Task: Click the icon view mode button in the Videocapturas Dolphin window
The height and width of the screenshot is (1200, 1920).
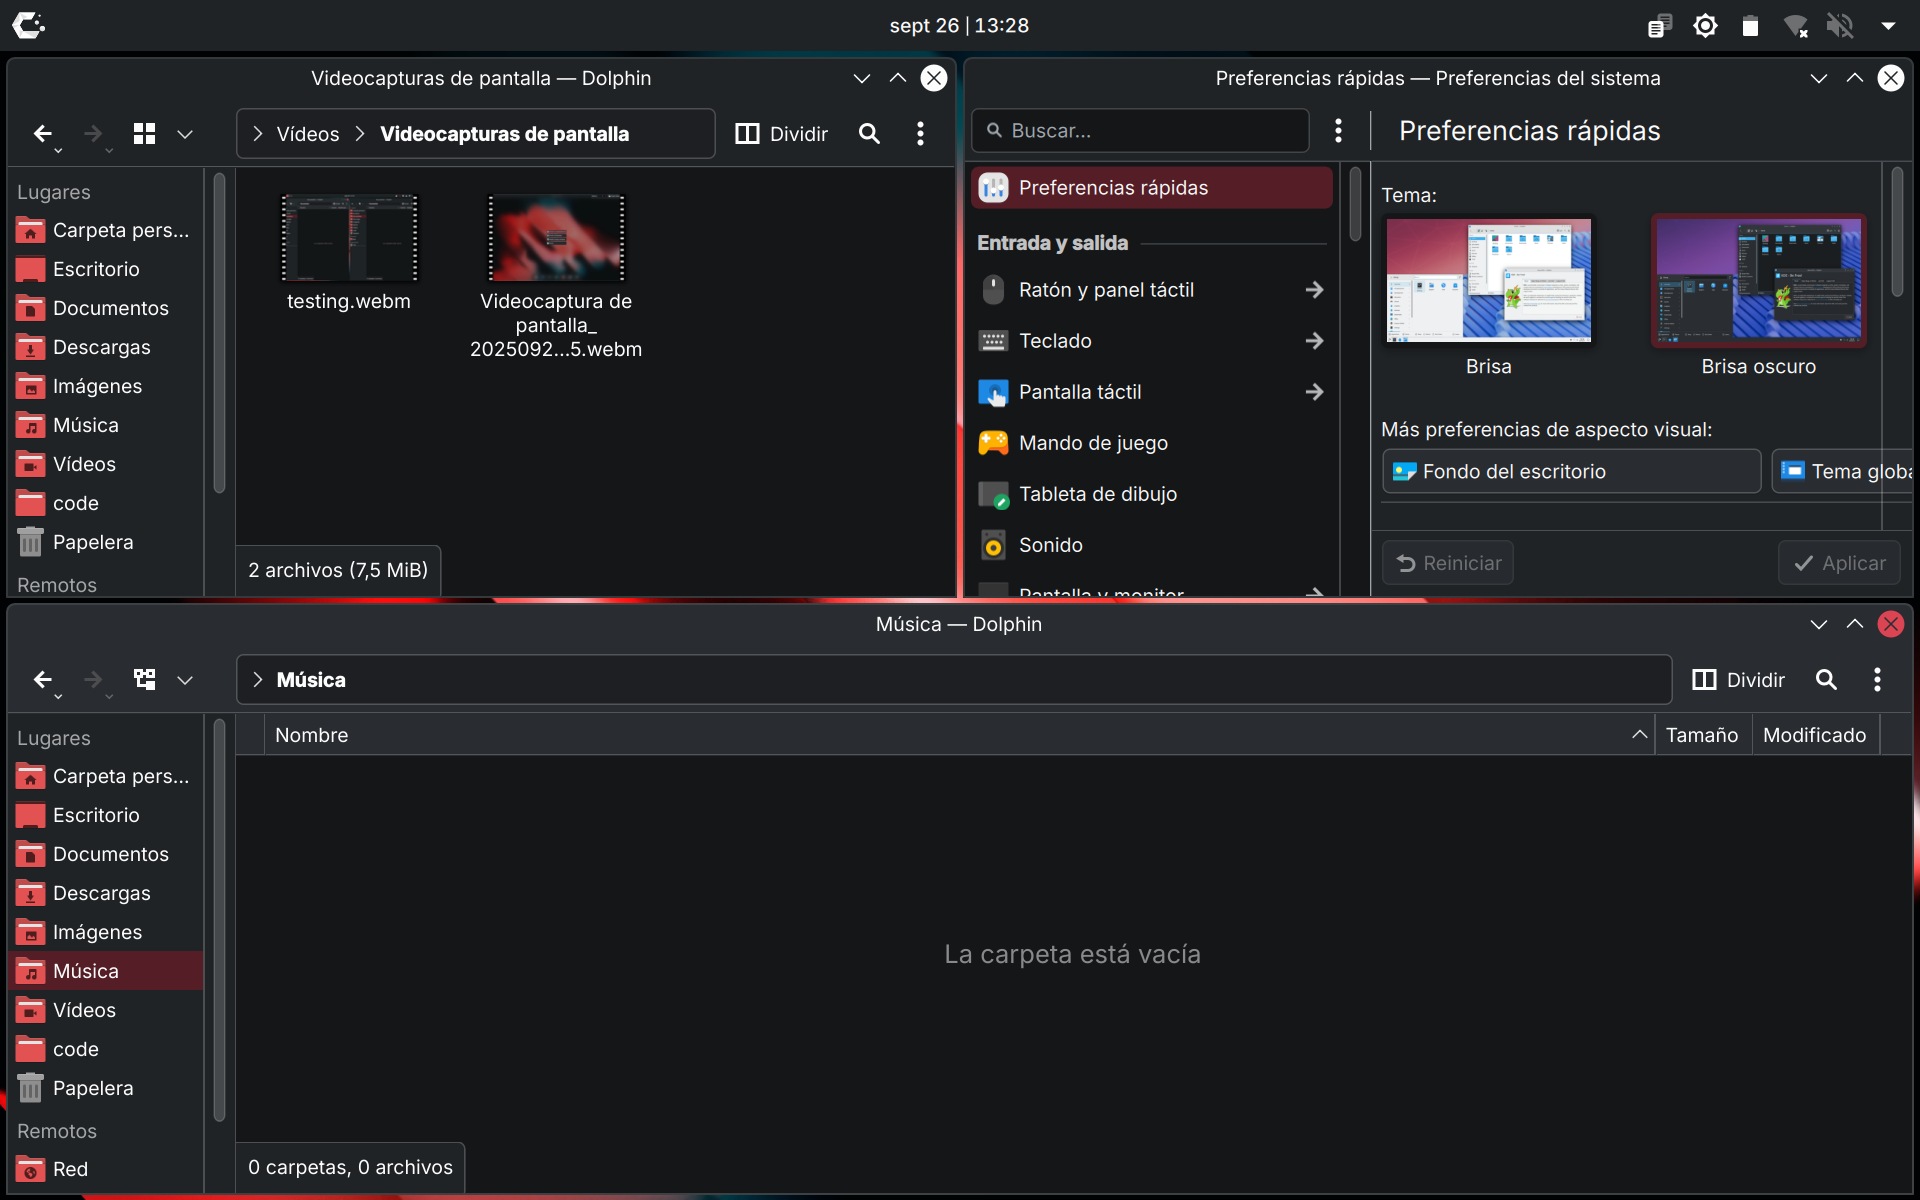Action: (144, 133)
